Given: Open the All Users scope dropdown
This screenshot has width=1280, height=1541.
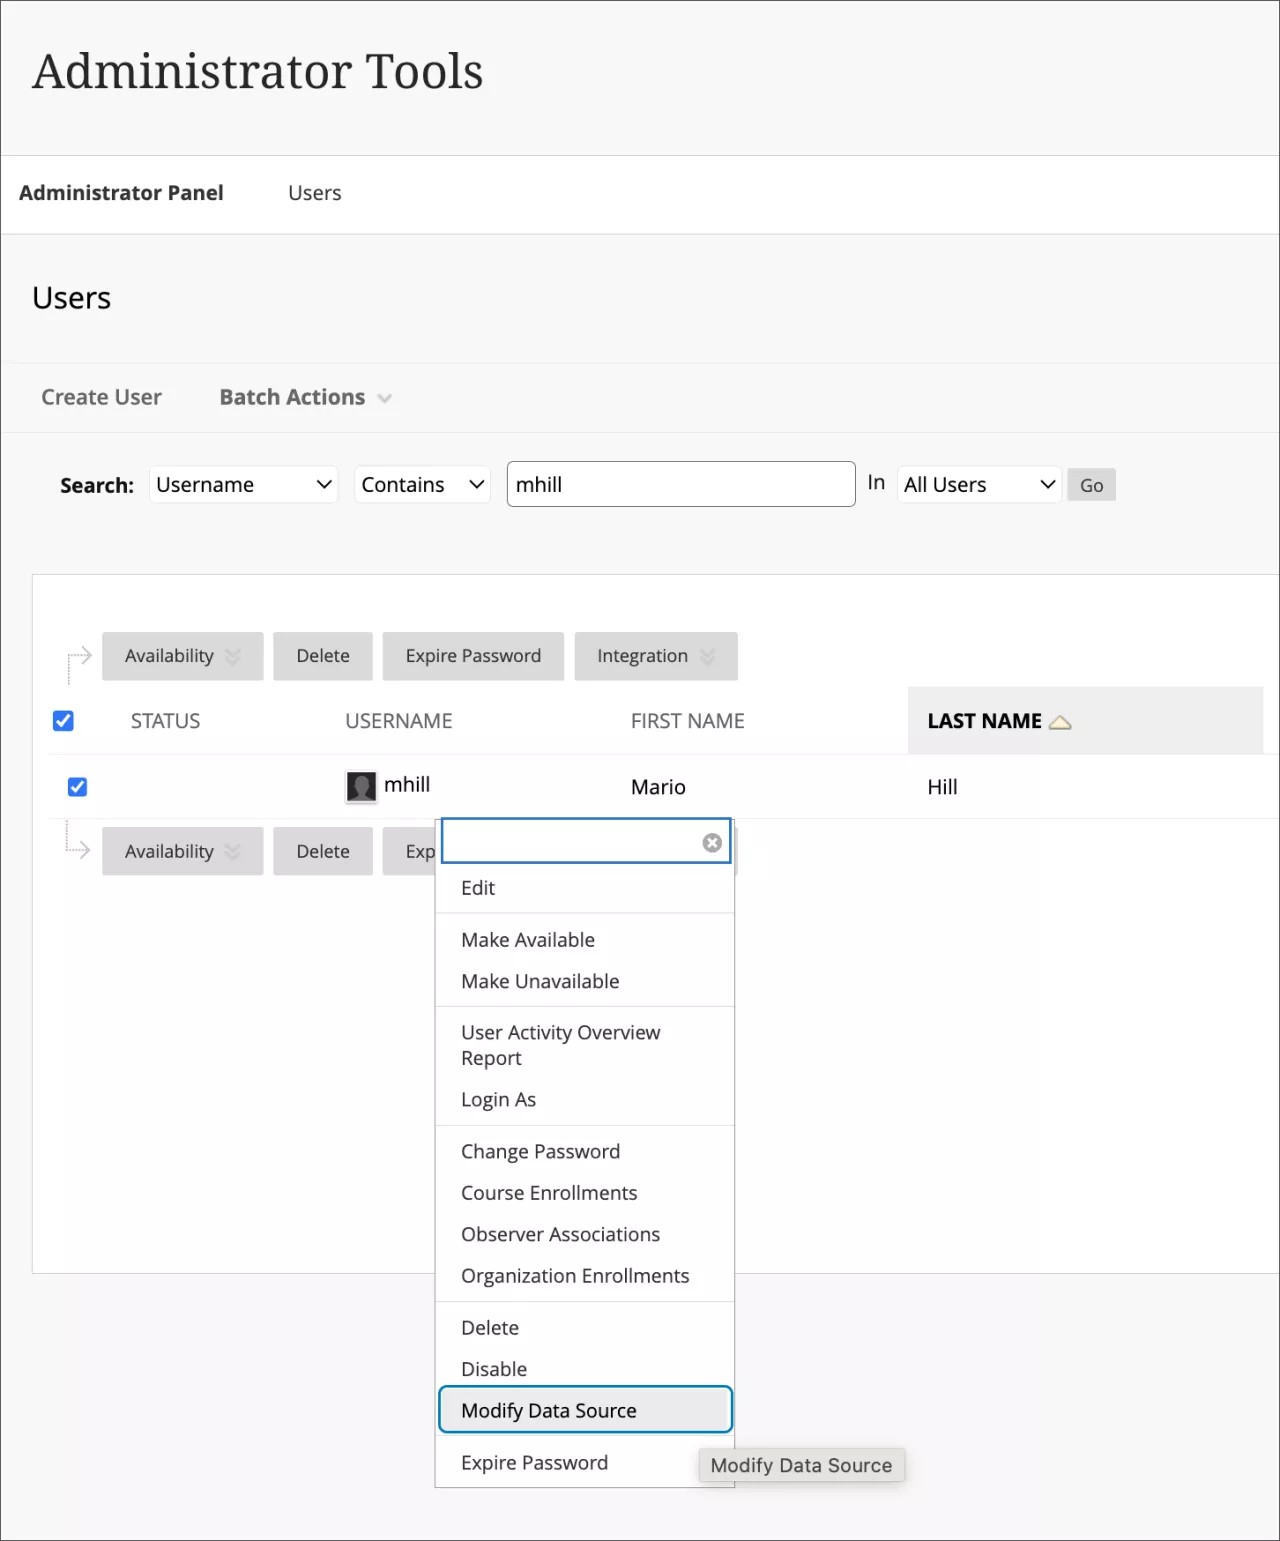Looking at the screenshot, I should pos(978,484).
